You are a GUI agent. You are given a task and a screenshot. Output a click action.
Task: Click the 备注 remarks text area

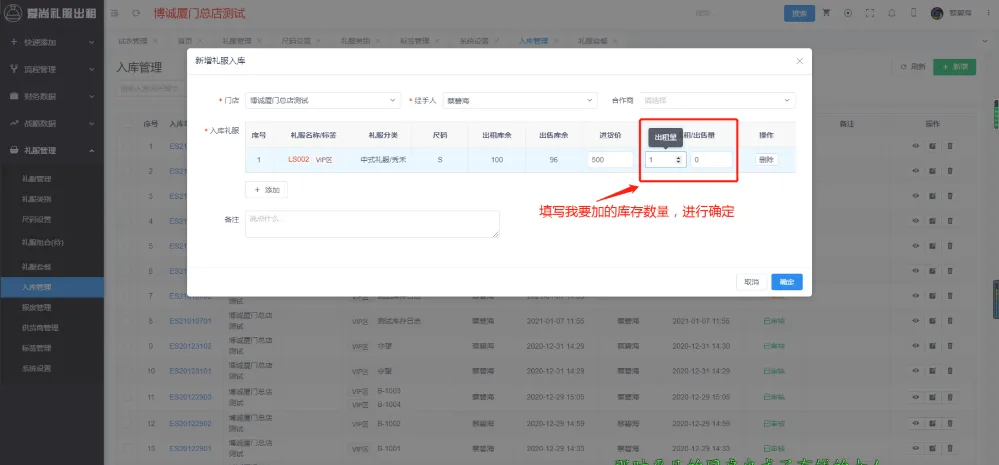pyautogui.click(x=372, y=224)
